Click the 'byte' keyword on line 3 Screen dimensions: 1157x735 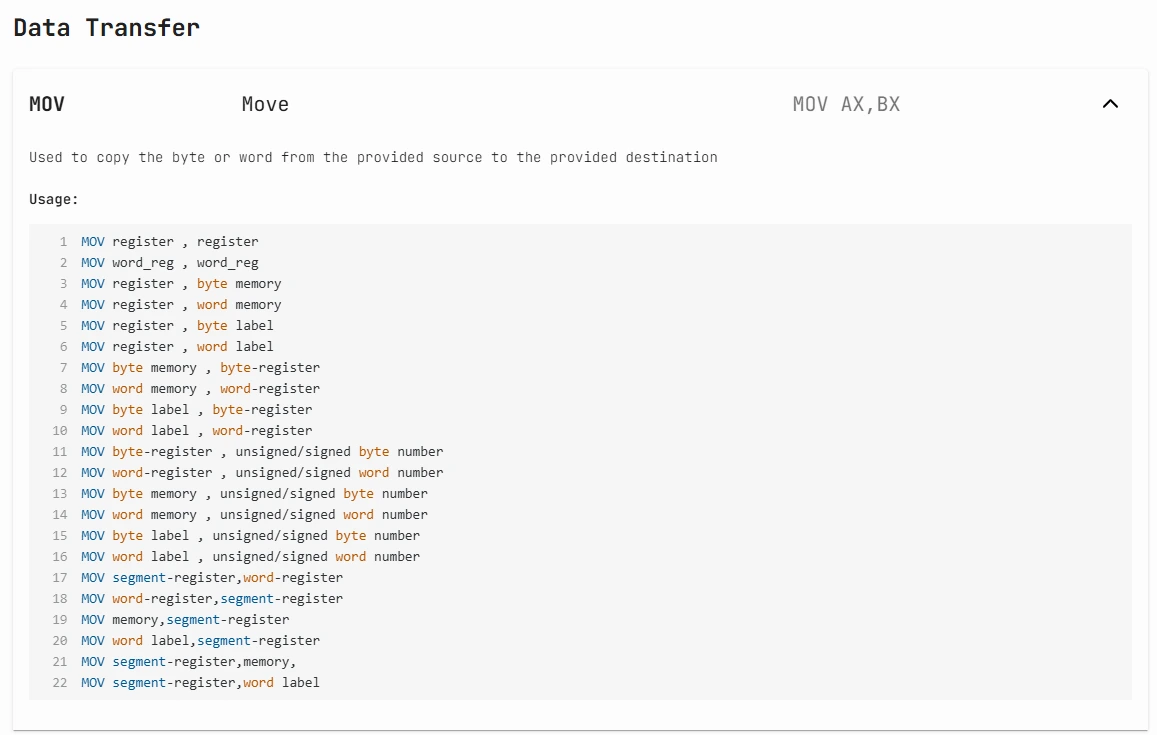pos(212,283)
